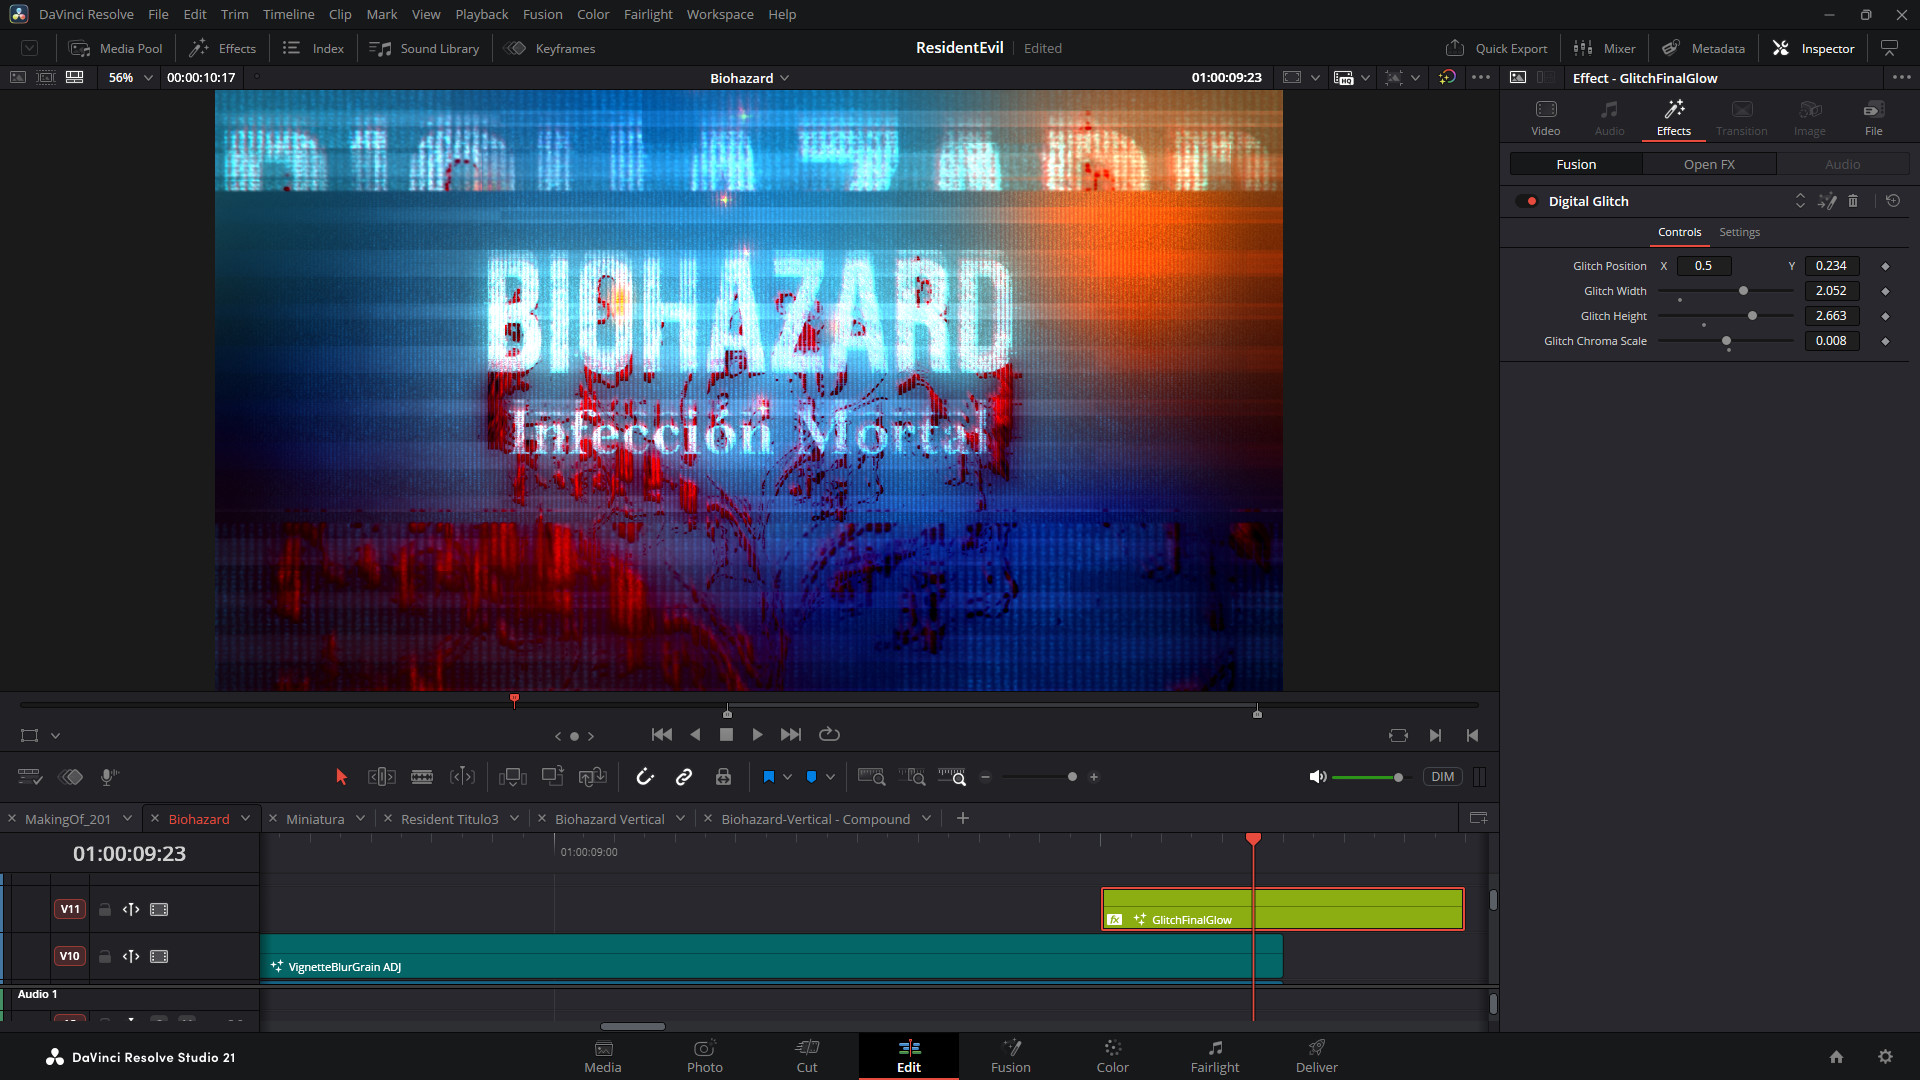Switch to the Cut page
Image resolution: width=1920 pixels, height=1080 pixels.
click(807, 1056)
